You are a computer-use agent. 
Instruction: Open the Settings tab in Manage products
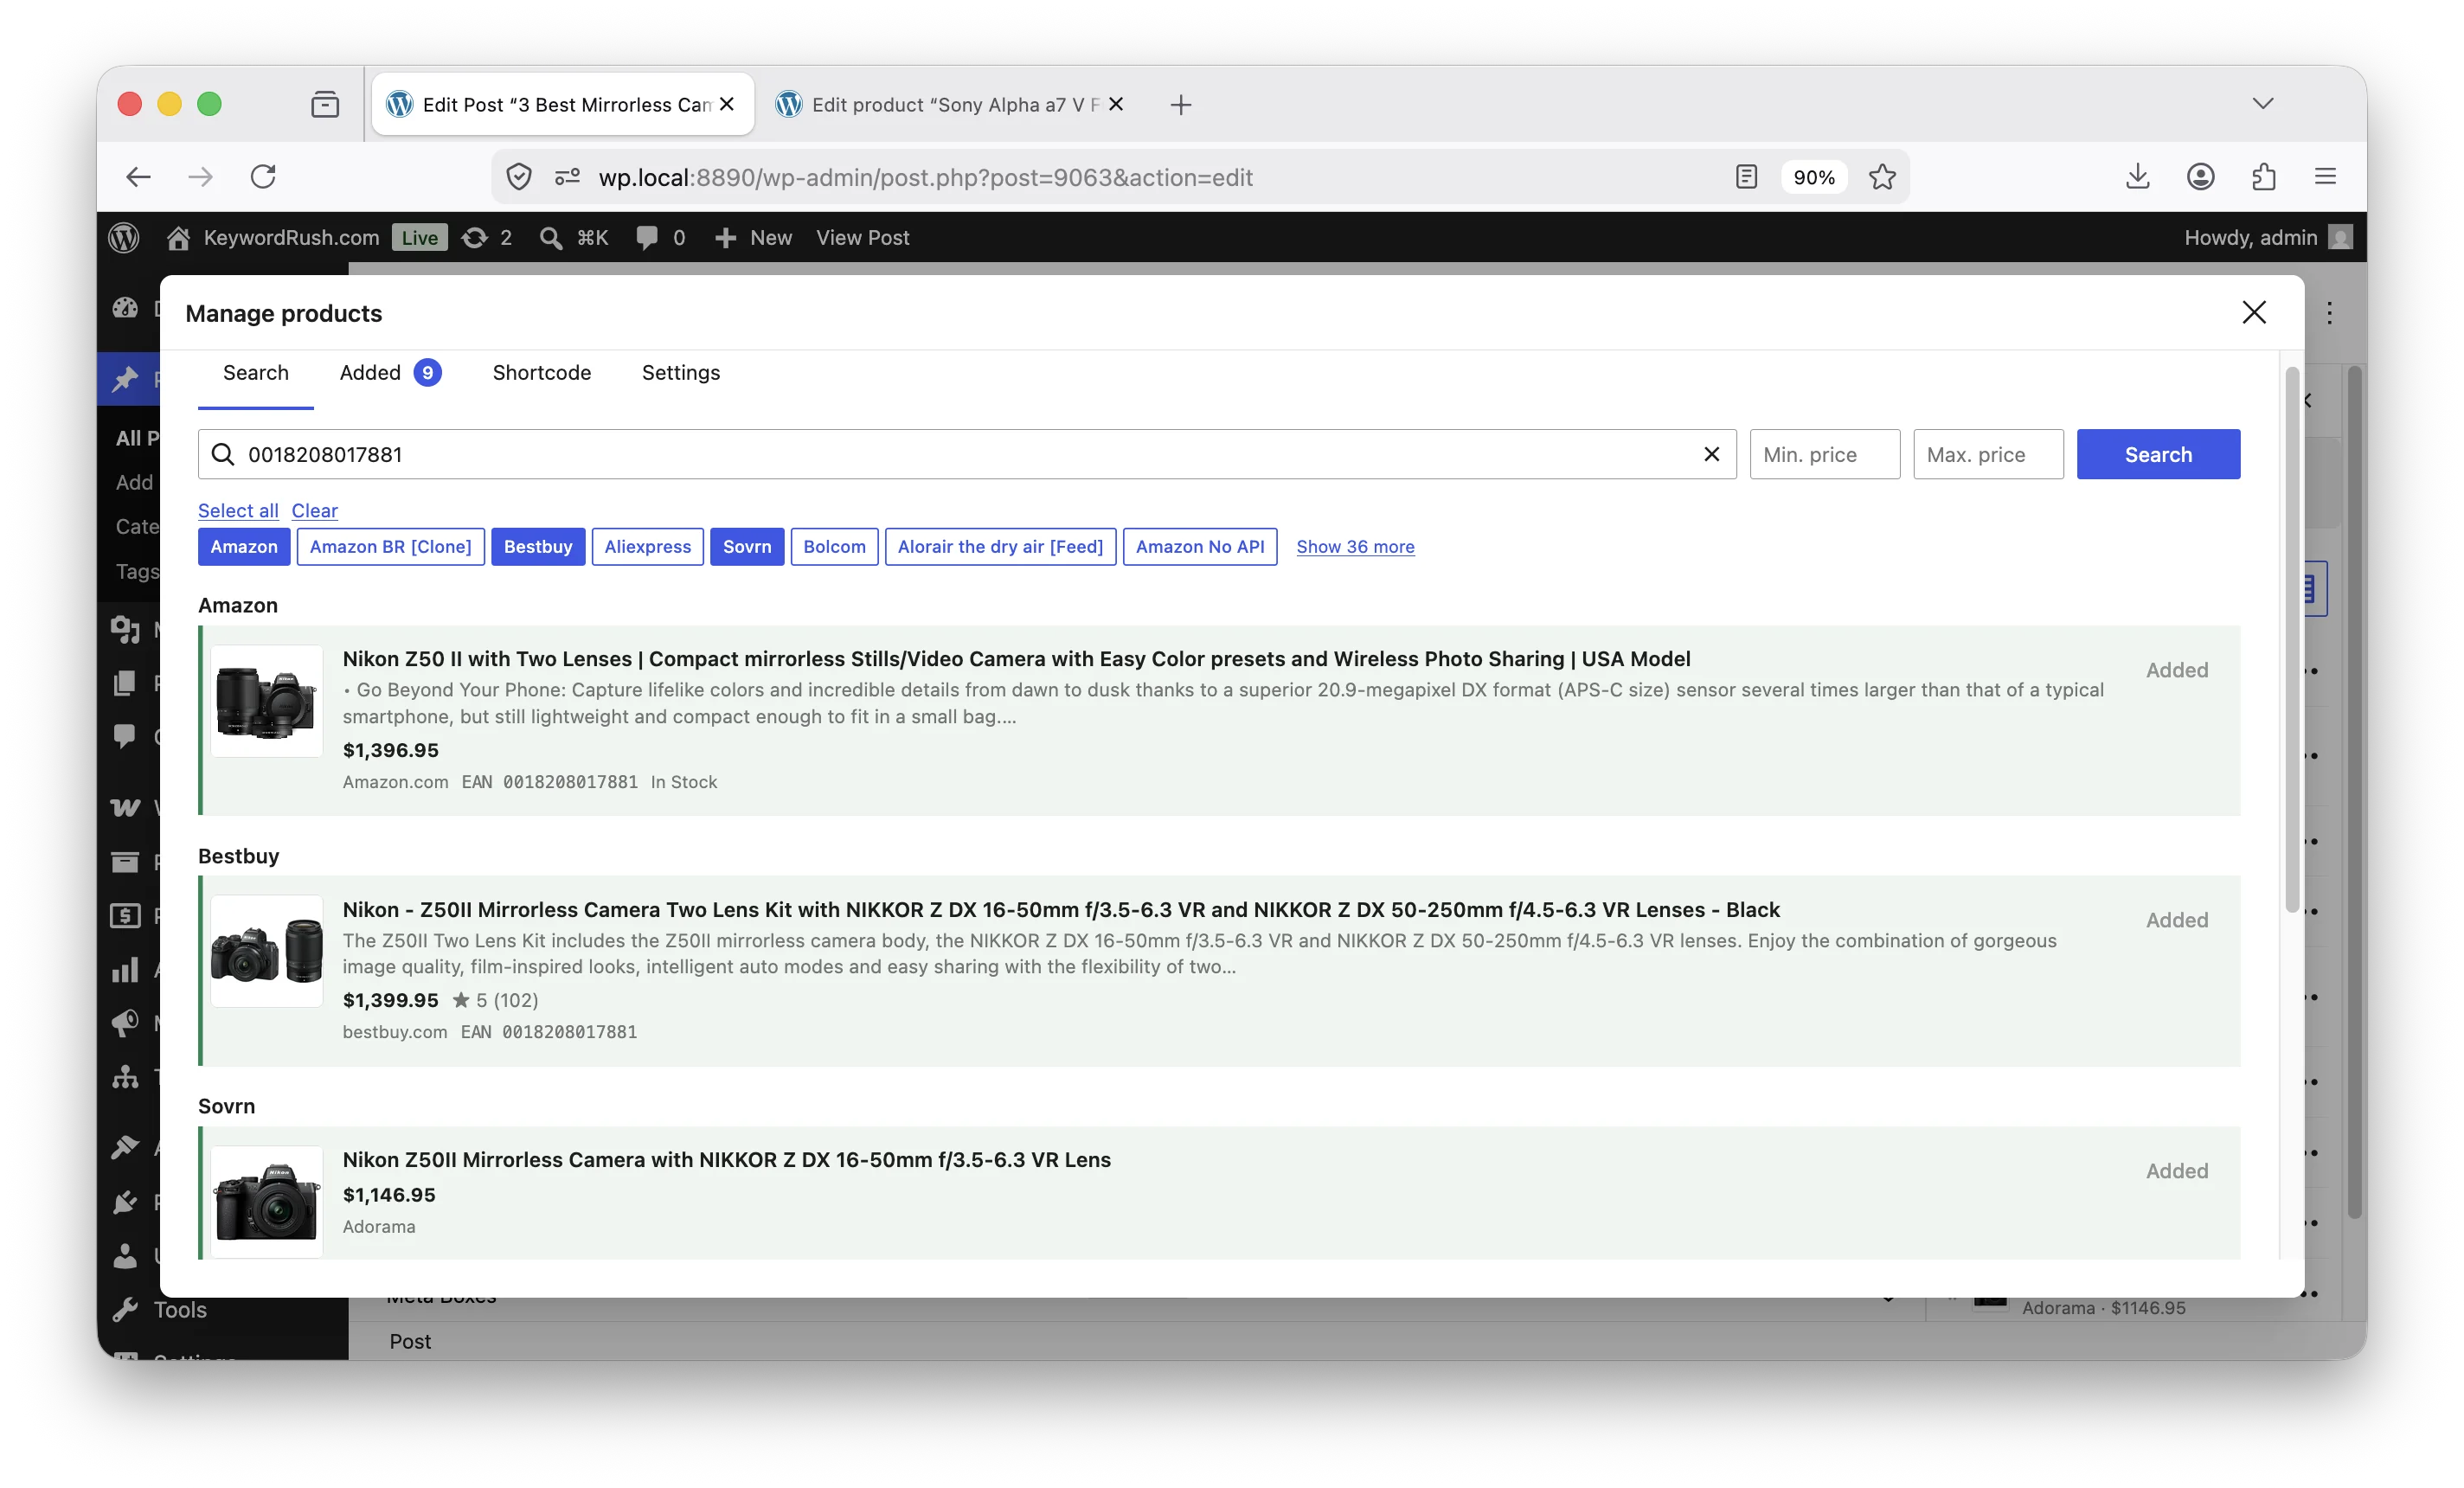click(x=680, y=372)
